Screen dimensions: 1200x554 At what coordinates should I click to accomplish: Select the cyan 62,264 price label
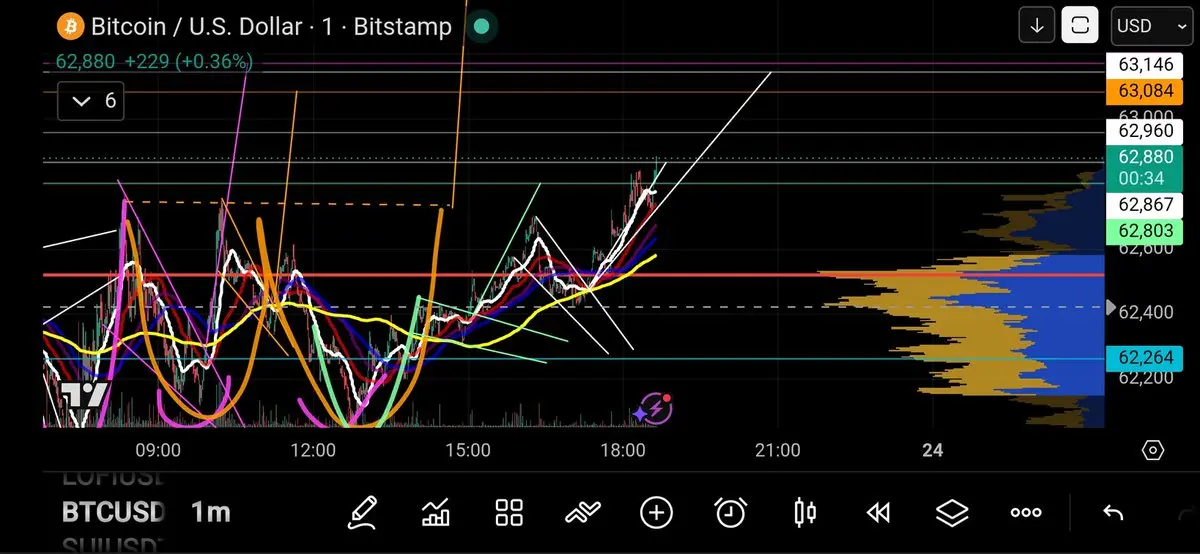1145,358
